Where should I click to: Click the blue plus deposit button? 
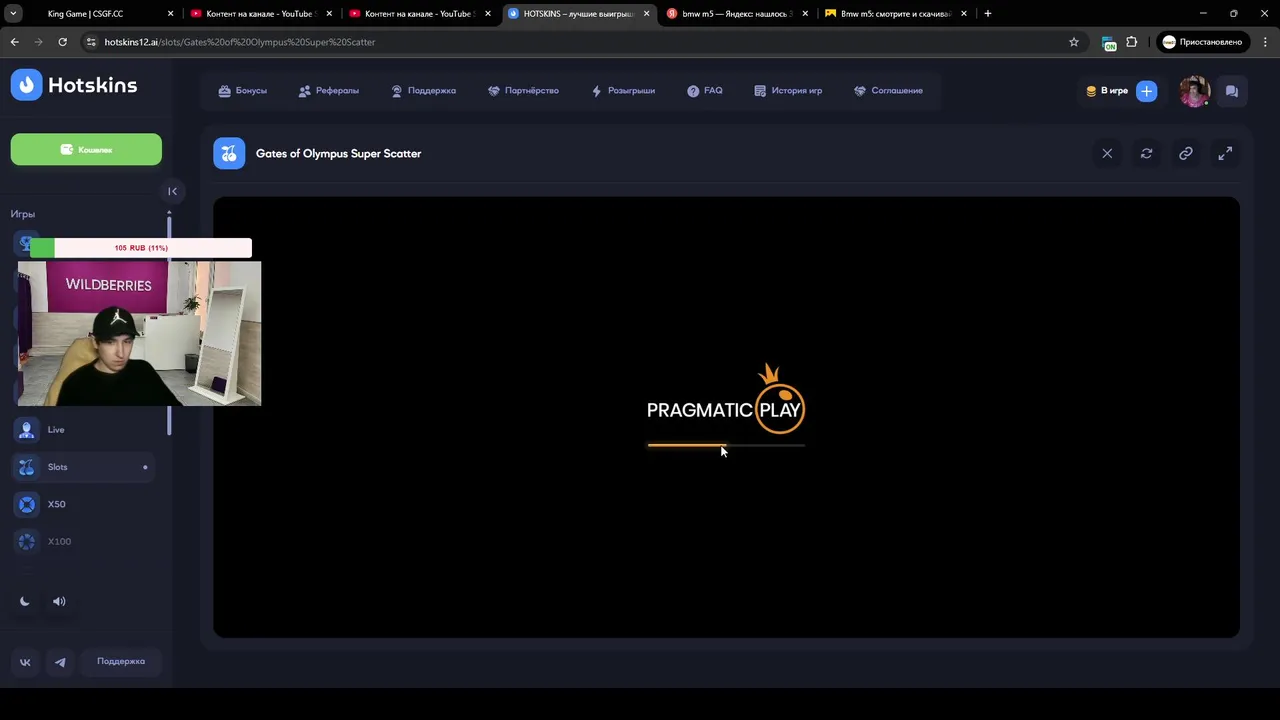(1146, 91)
